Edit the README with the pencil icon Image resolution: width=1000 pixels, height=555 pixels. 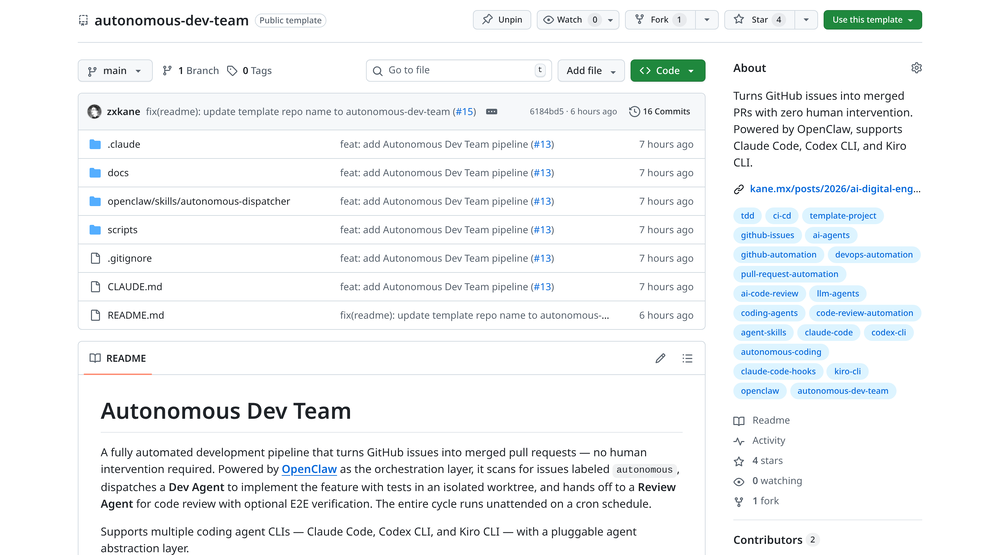(660, 359)
